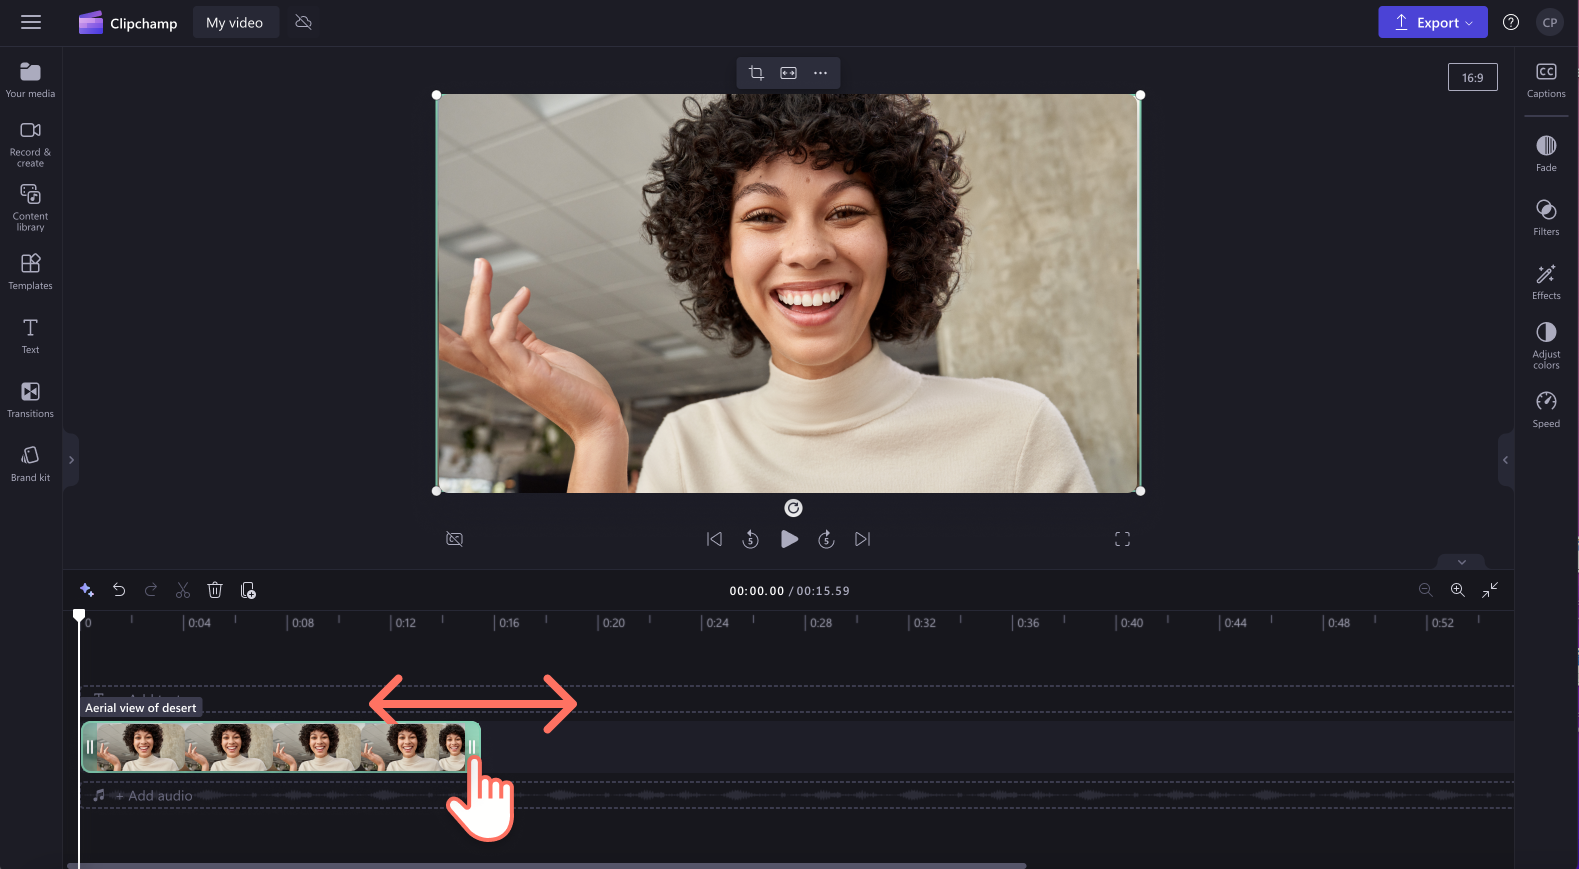This screenshot has height=869, width=1579.
Task: Click the clip's left trim handle
Action: [90, 747]
